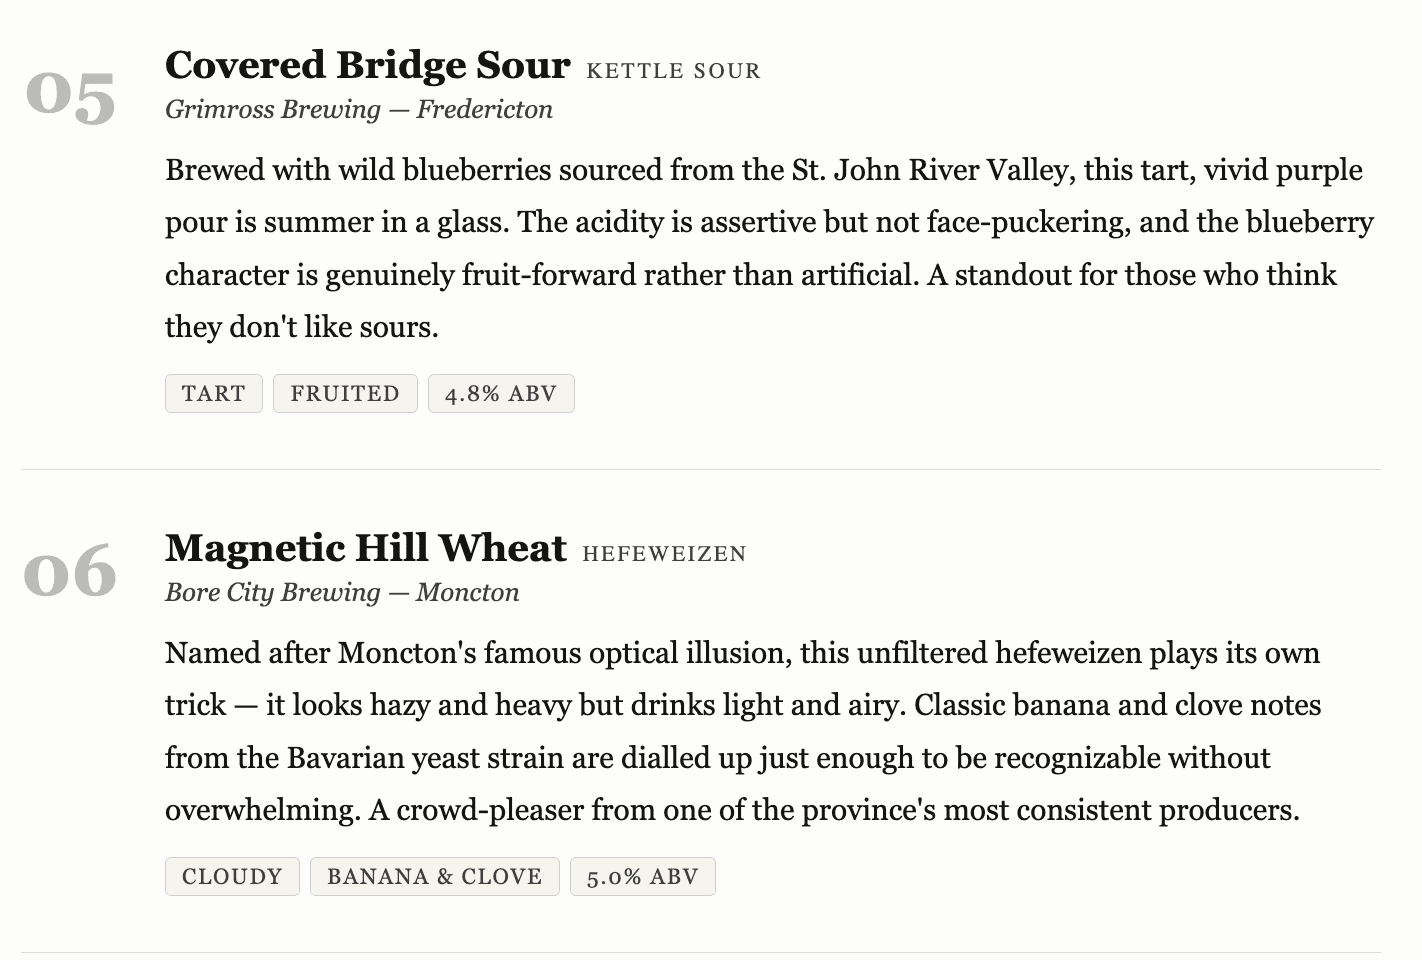The height and width of the screenshot is (960, 1422).
Task: Click the BANANA & CLOVE tag
Action: (x=434, y=877)
